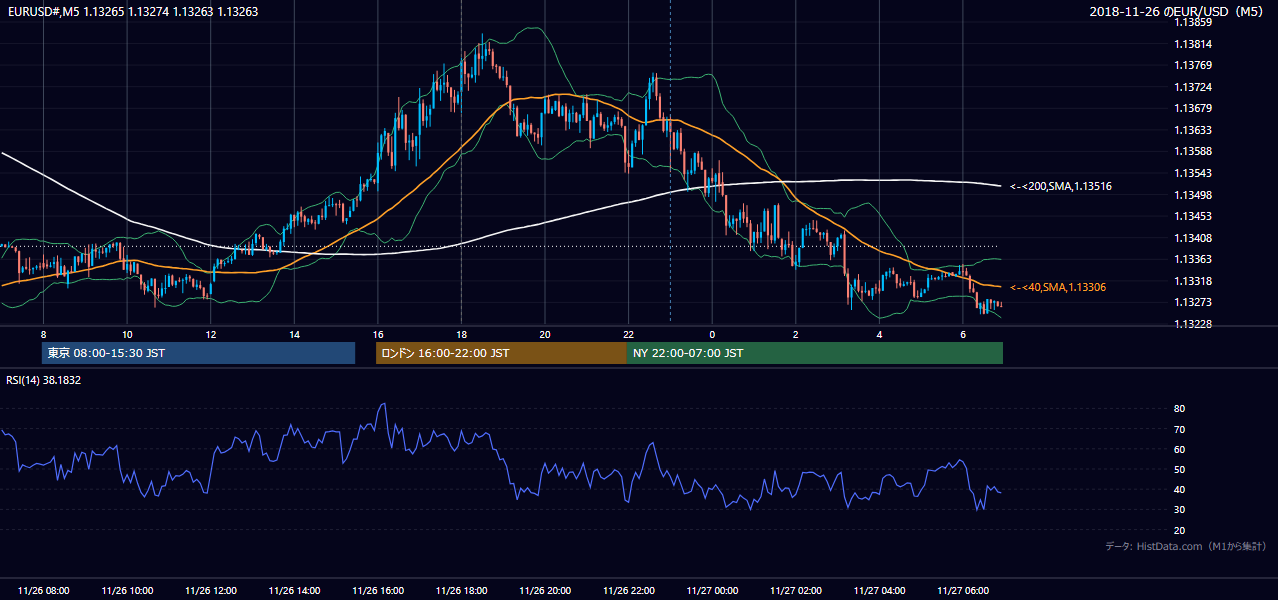
Task: Click the RSI 70 level label
Action: [x=1180, y=429]
